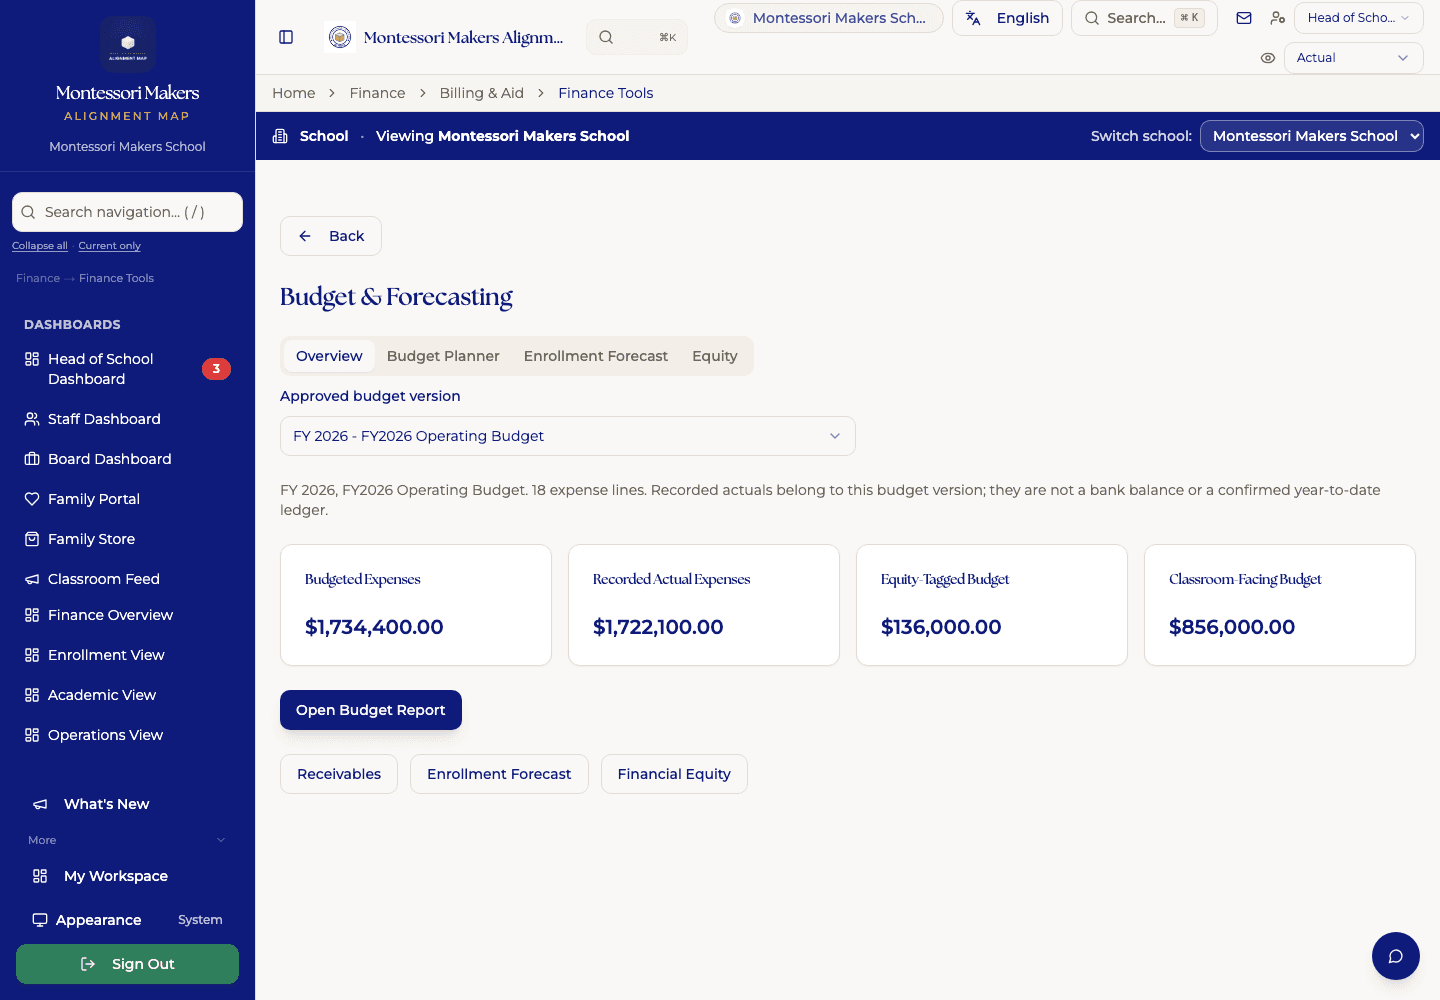Toggle the sidebar panel icon
The height and width of the screenshot is (1000, 1440).
(x=286, y=37)
